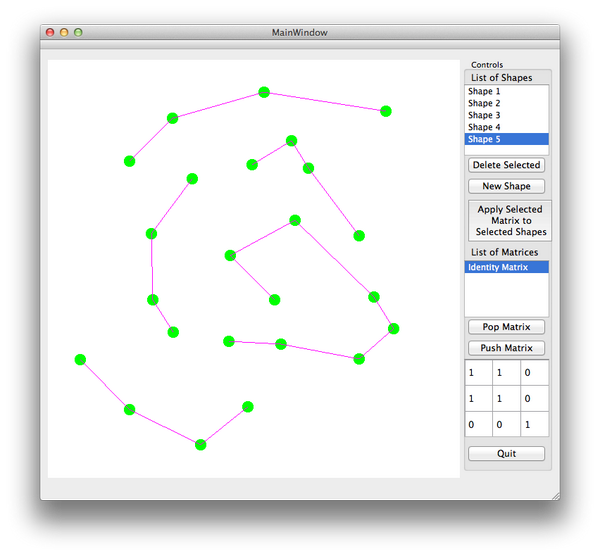
Task: Select Shape 2 in the shapes list
Action: tap(506, 103)
